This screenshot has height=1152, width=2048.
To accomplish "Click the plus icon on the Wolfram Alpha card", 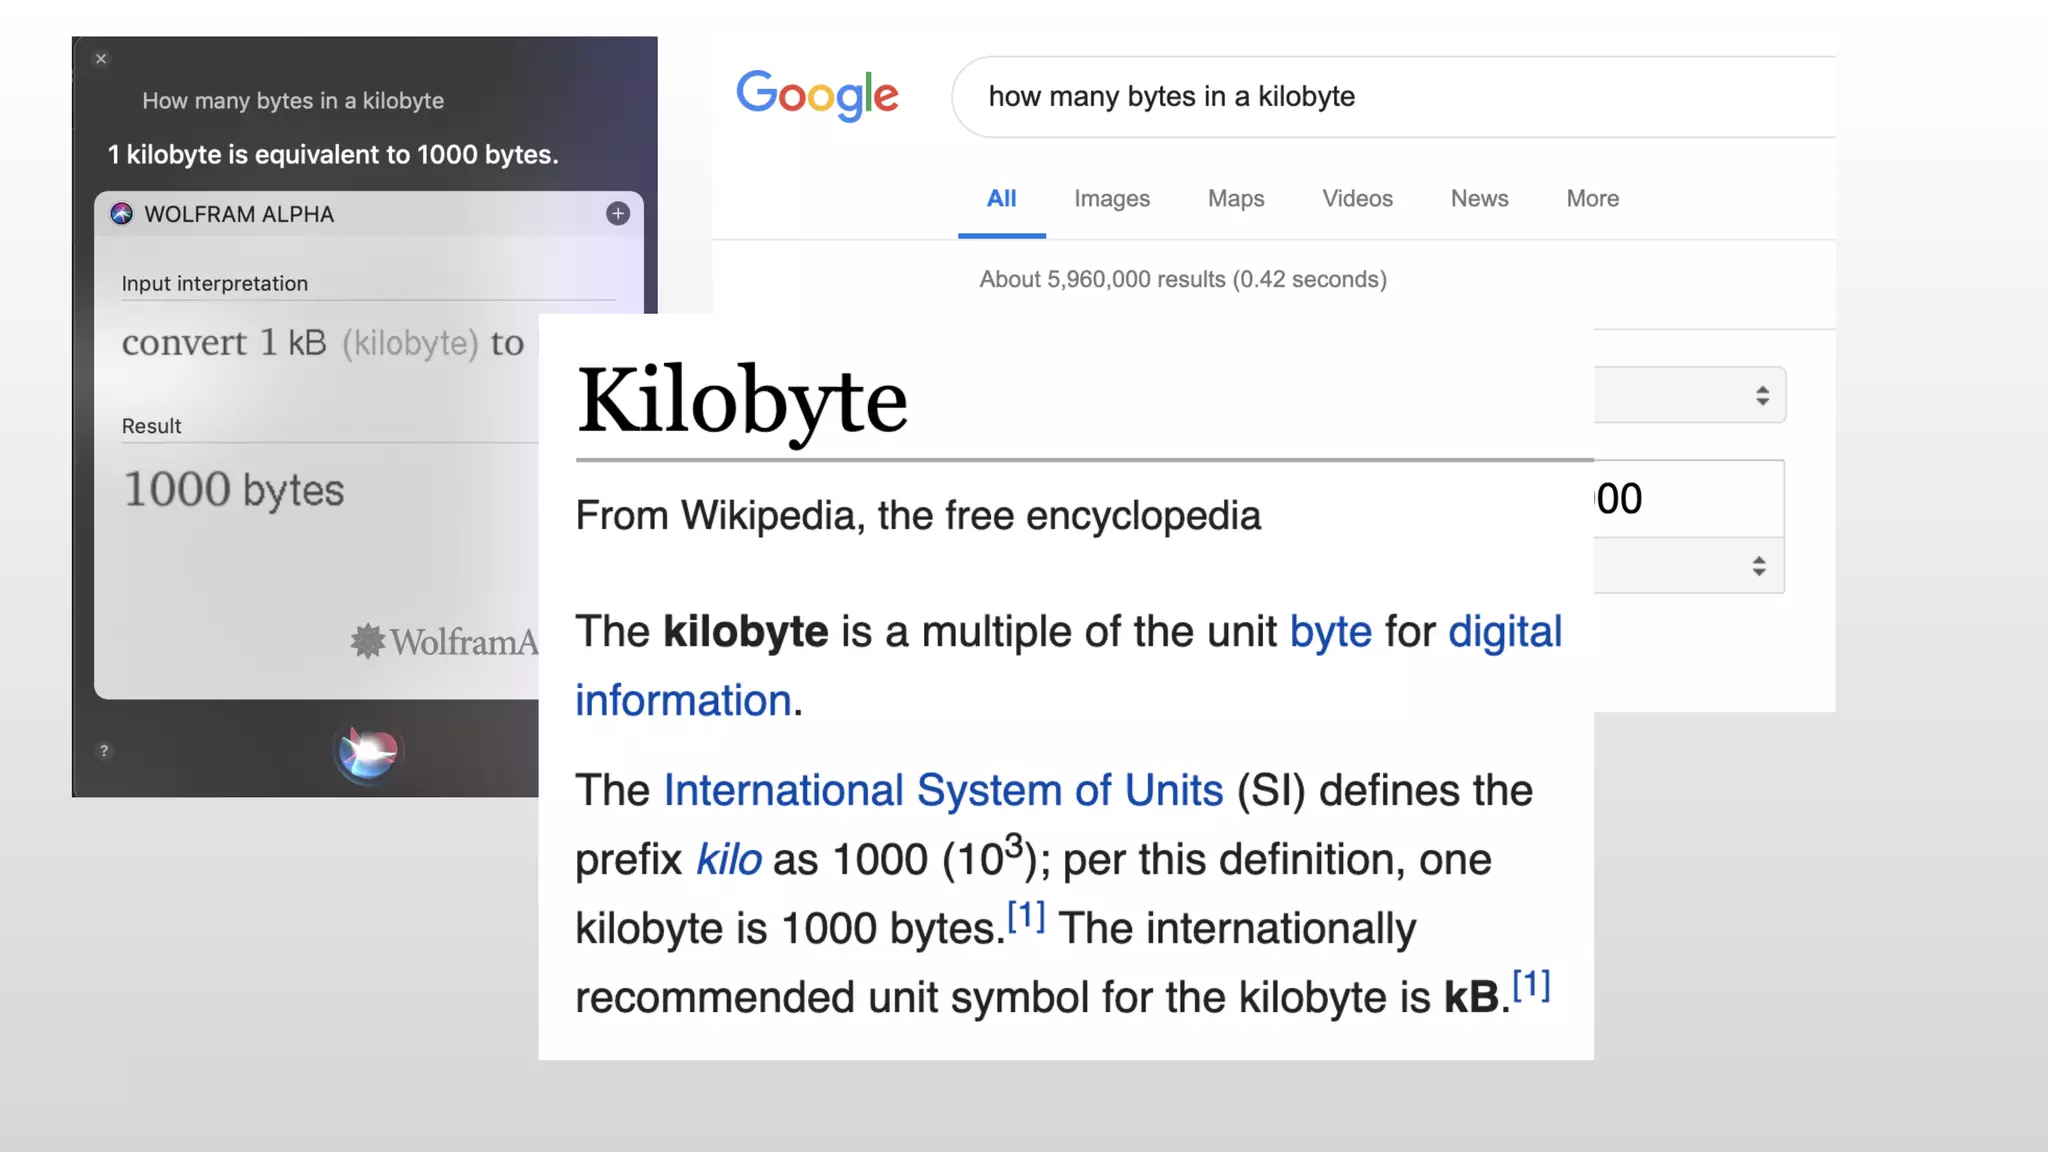I will pos(618,214).
